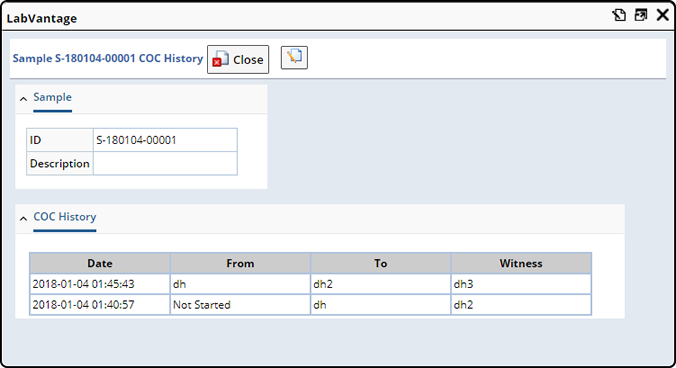Select the row dated 2018-01-04 01:45:43
The image size is (676, 368).
(x=310, y=284)
